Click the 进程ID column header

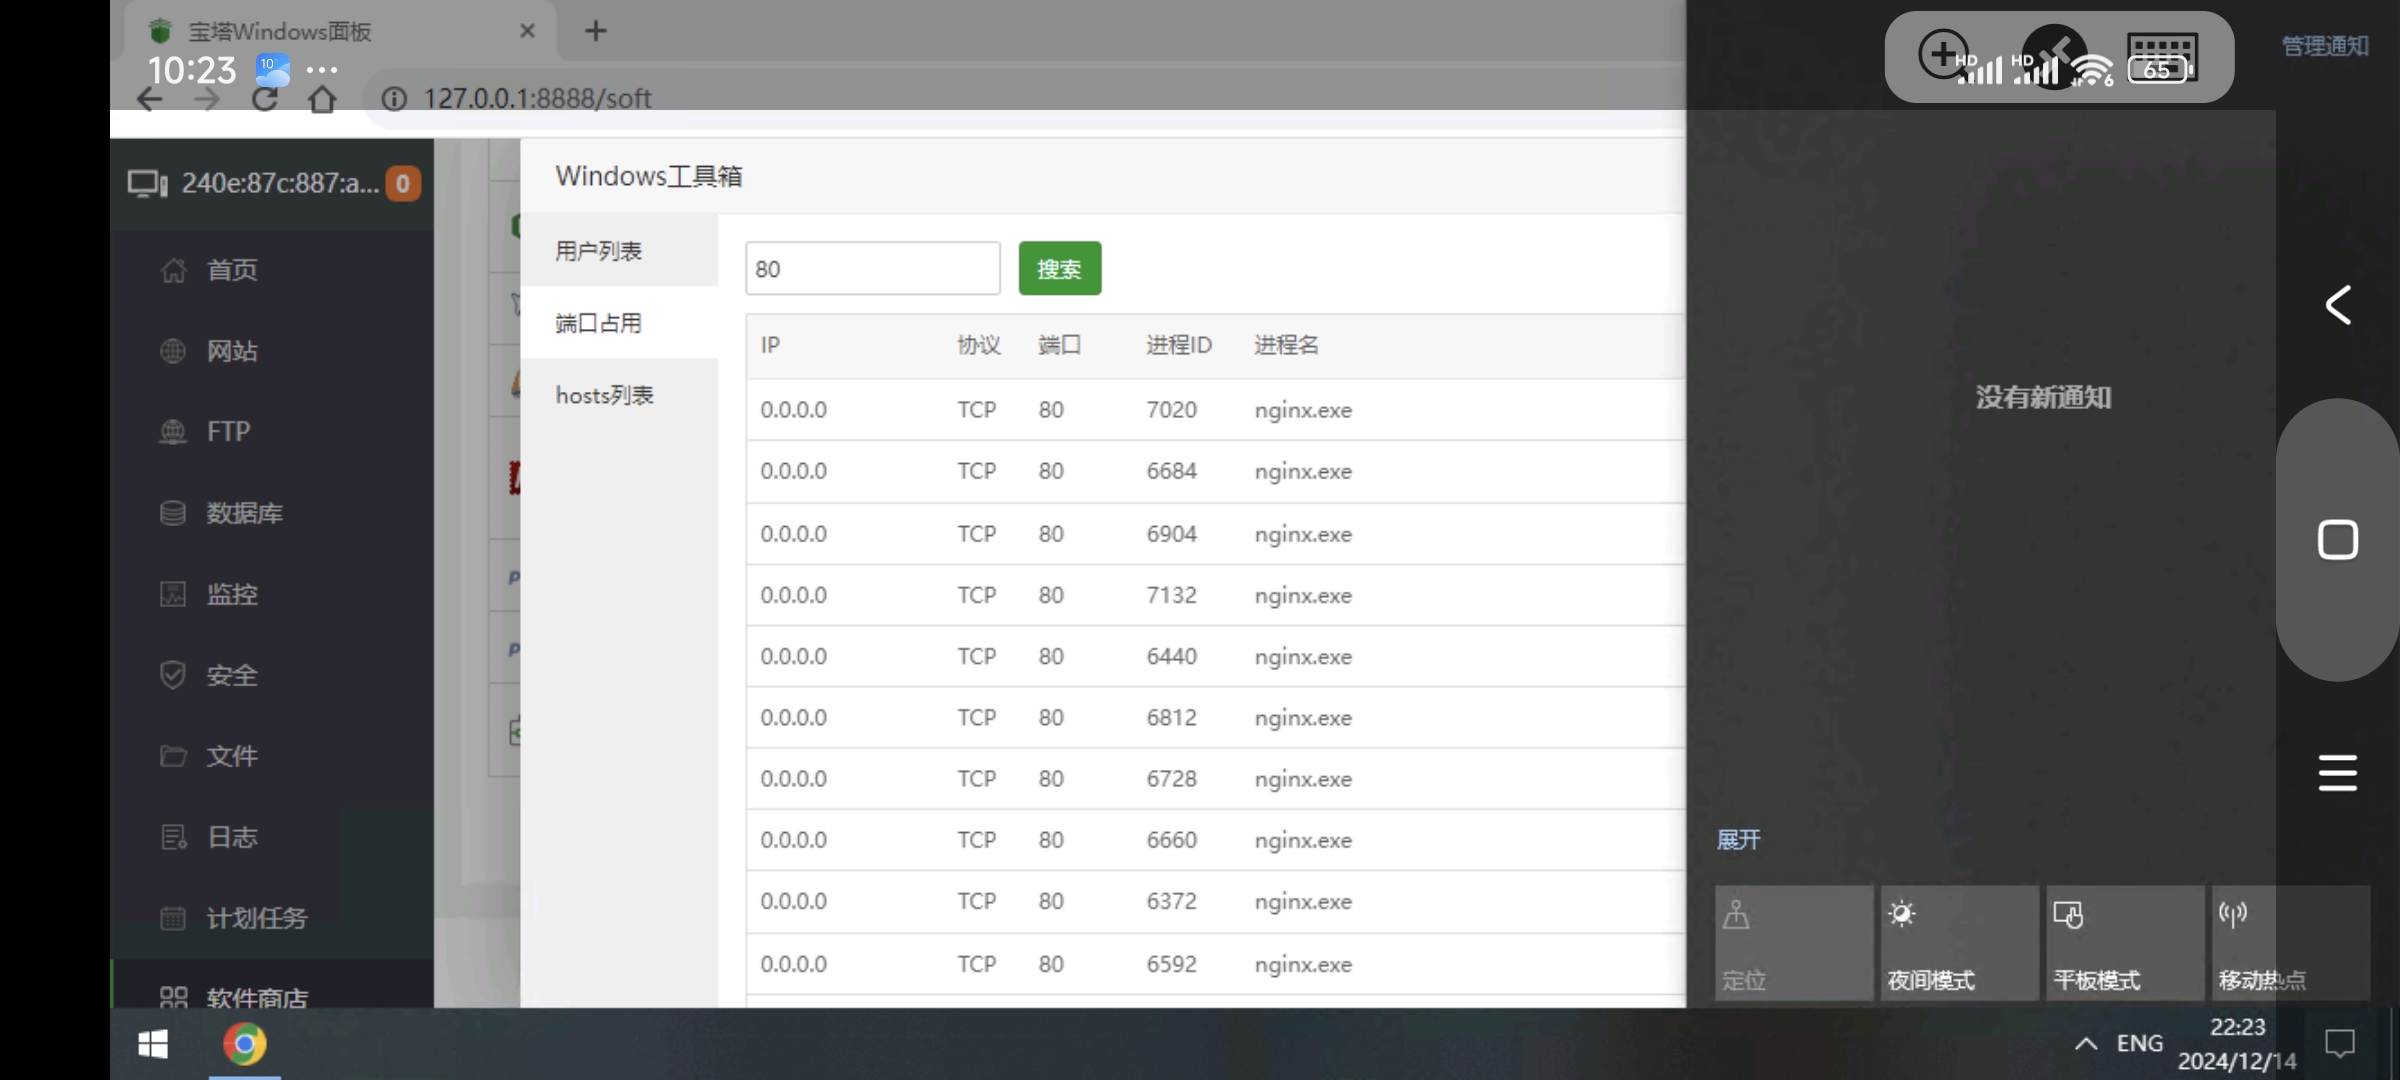coord(1179,345)
